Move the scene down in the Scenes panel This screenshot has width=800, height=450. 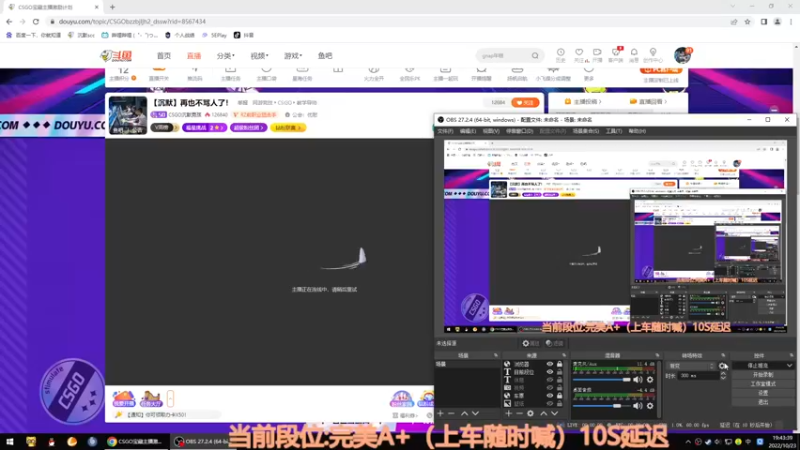click(476, 413)
